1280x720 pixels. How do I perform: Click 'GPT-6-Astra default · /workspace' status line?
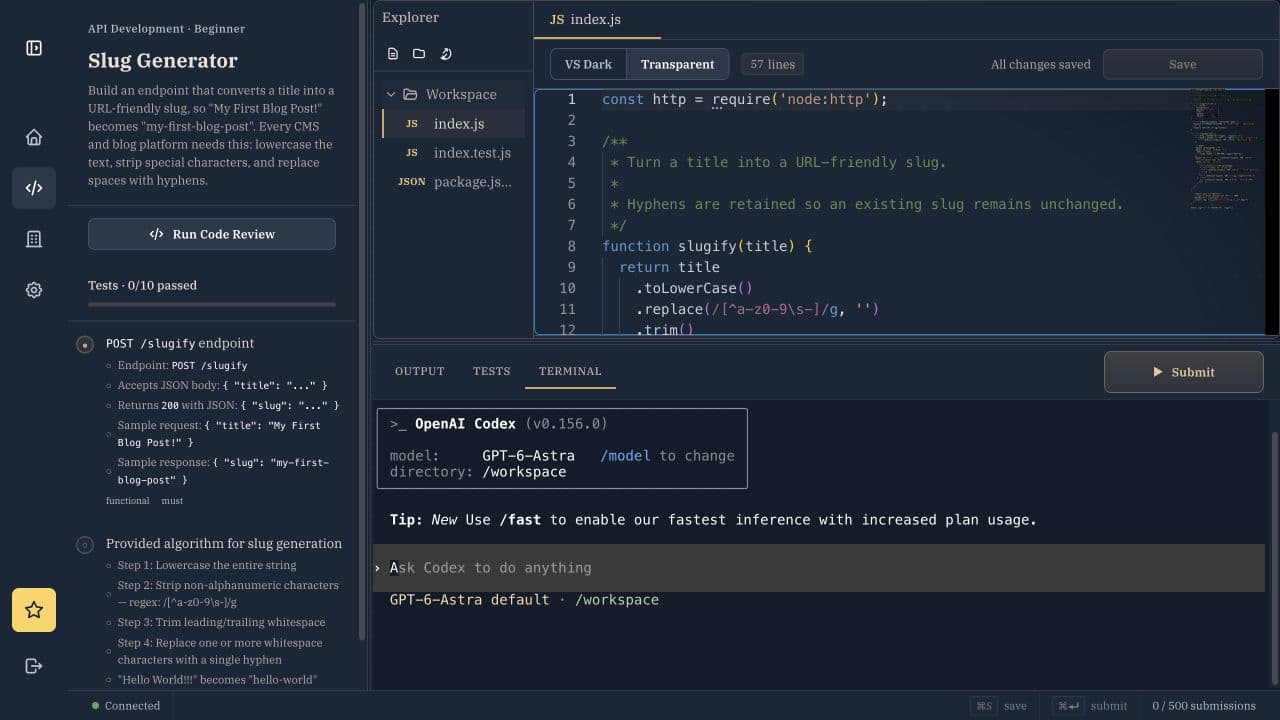[524, 599]
